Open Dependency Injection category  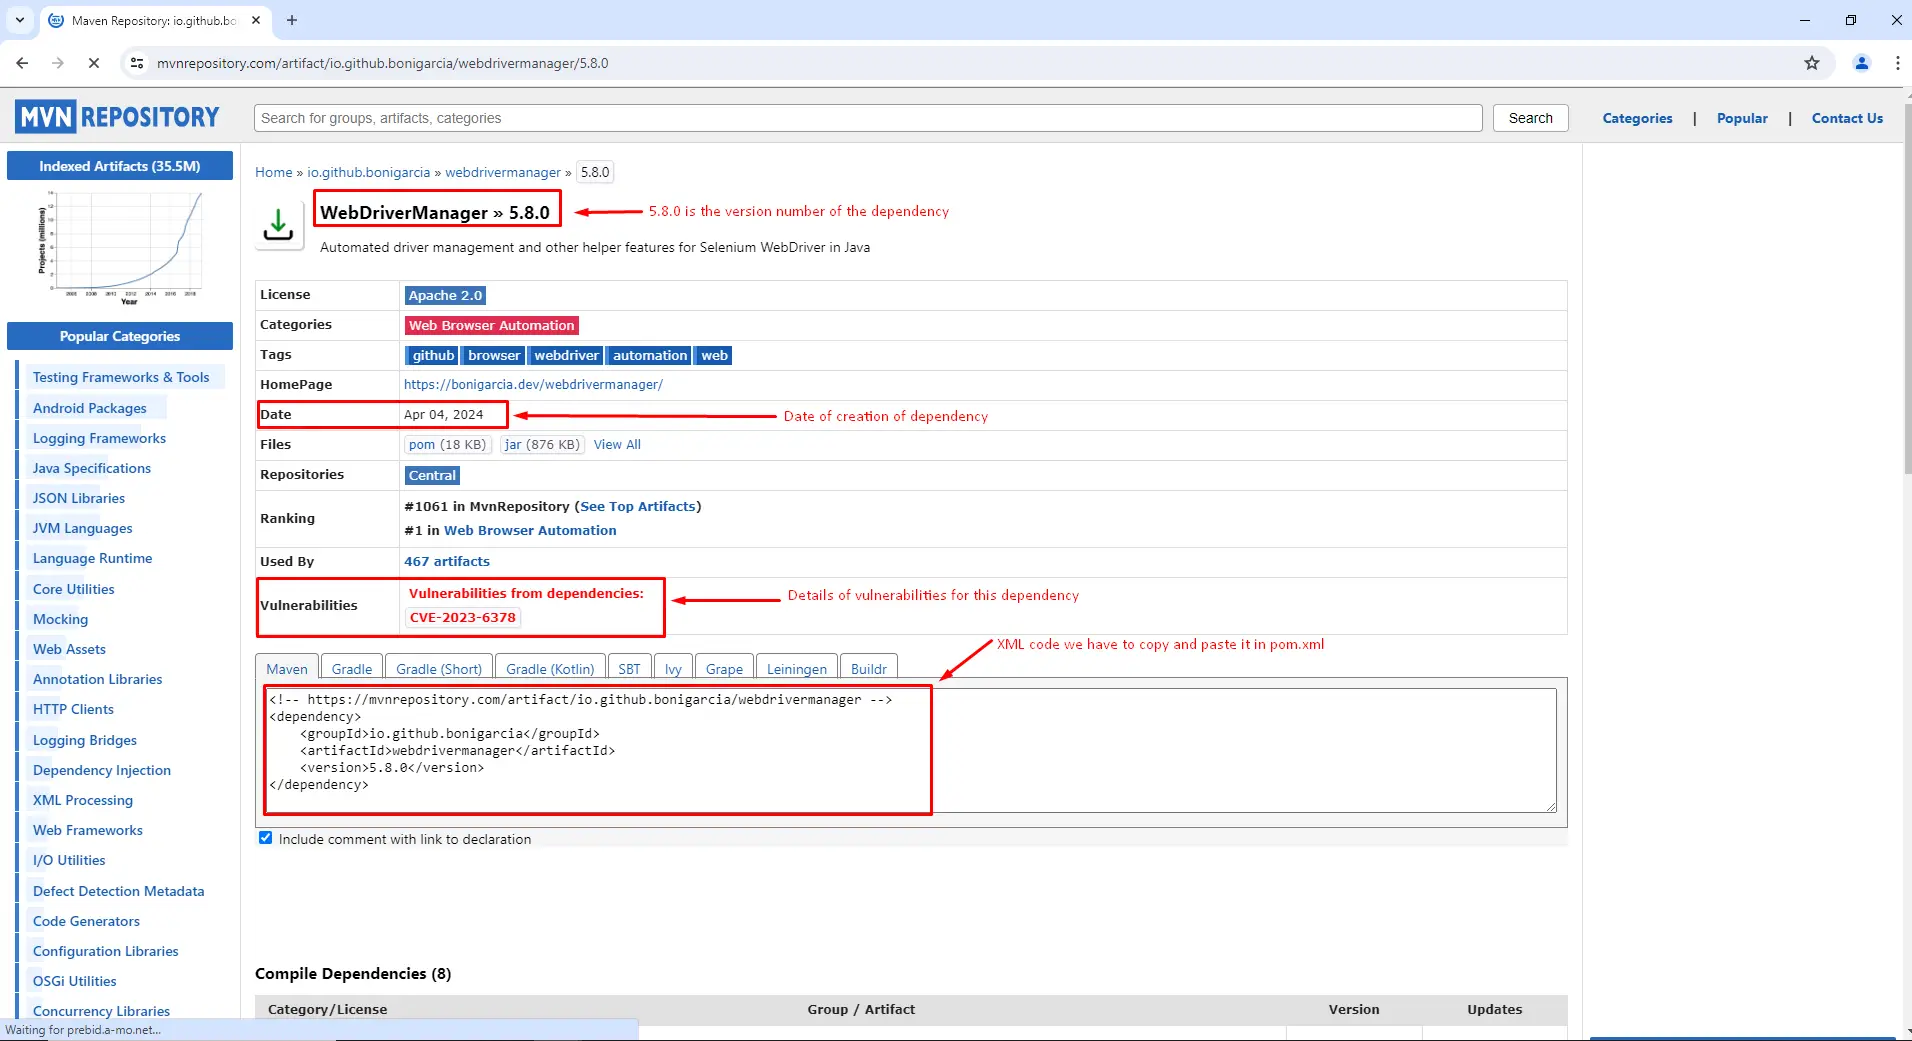tap(102, 770)
